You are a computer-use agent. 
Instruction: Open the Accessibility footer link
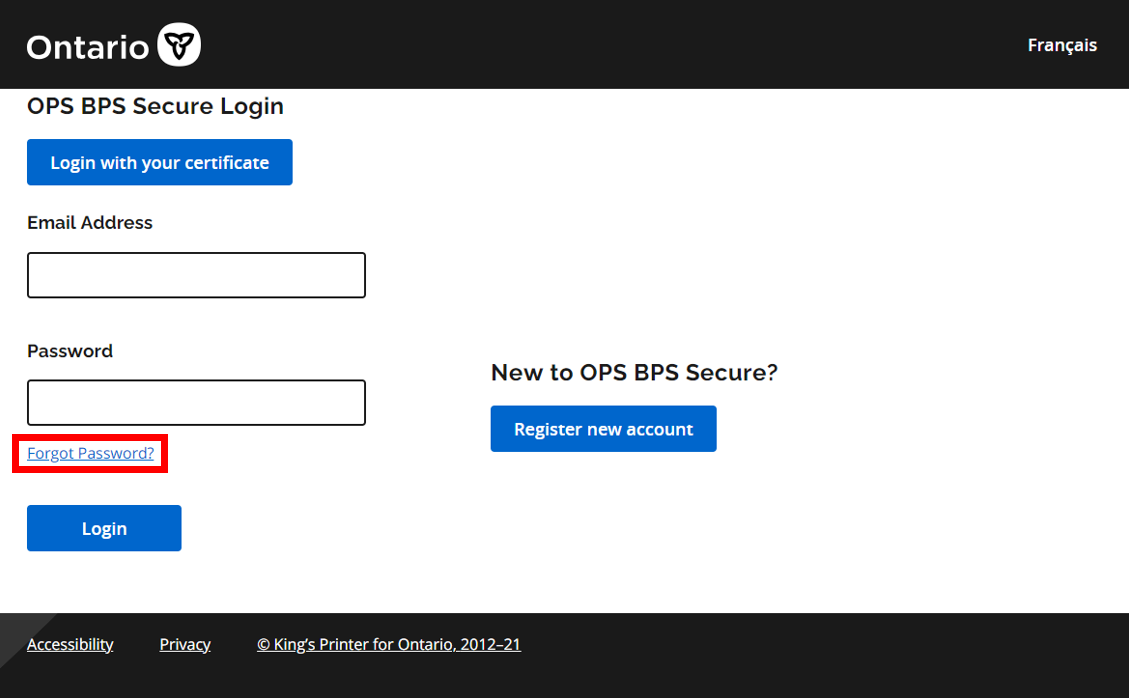[70, 644]
